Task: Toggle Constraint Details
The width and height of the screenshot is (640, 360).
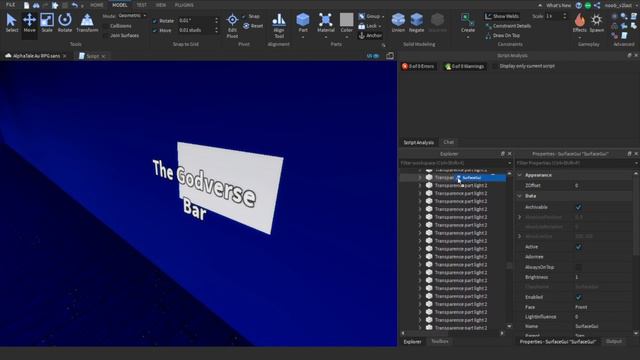Action: click(x=508, y=26)
